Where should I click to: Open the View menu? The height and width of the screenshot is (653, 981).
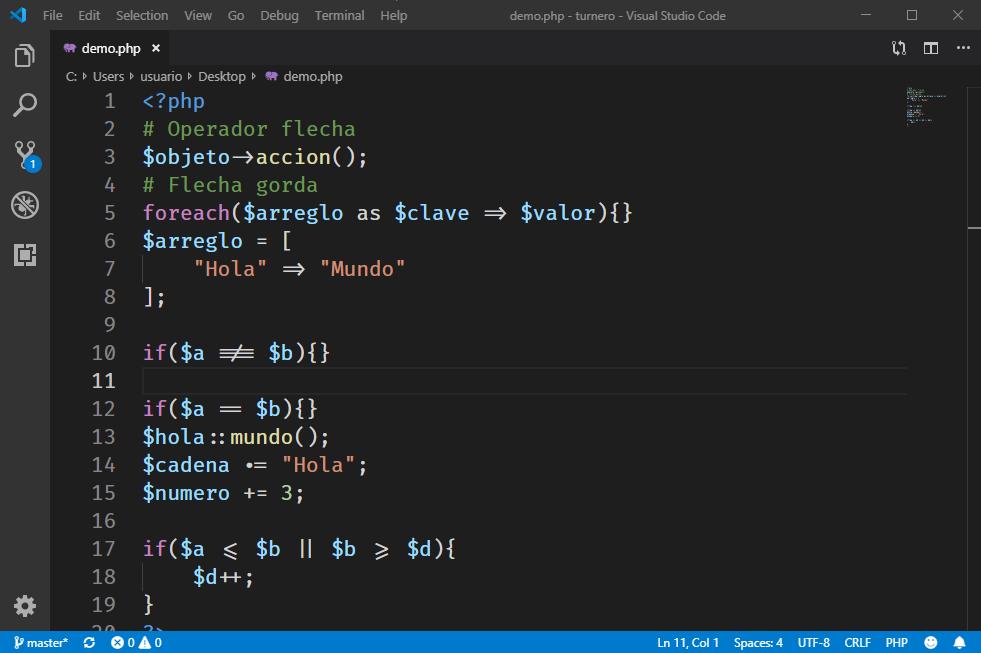click(198, 16)
